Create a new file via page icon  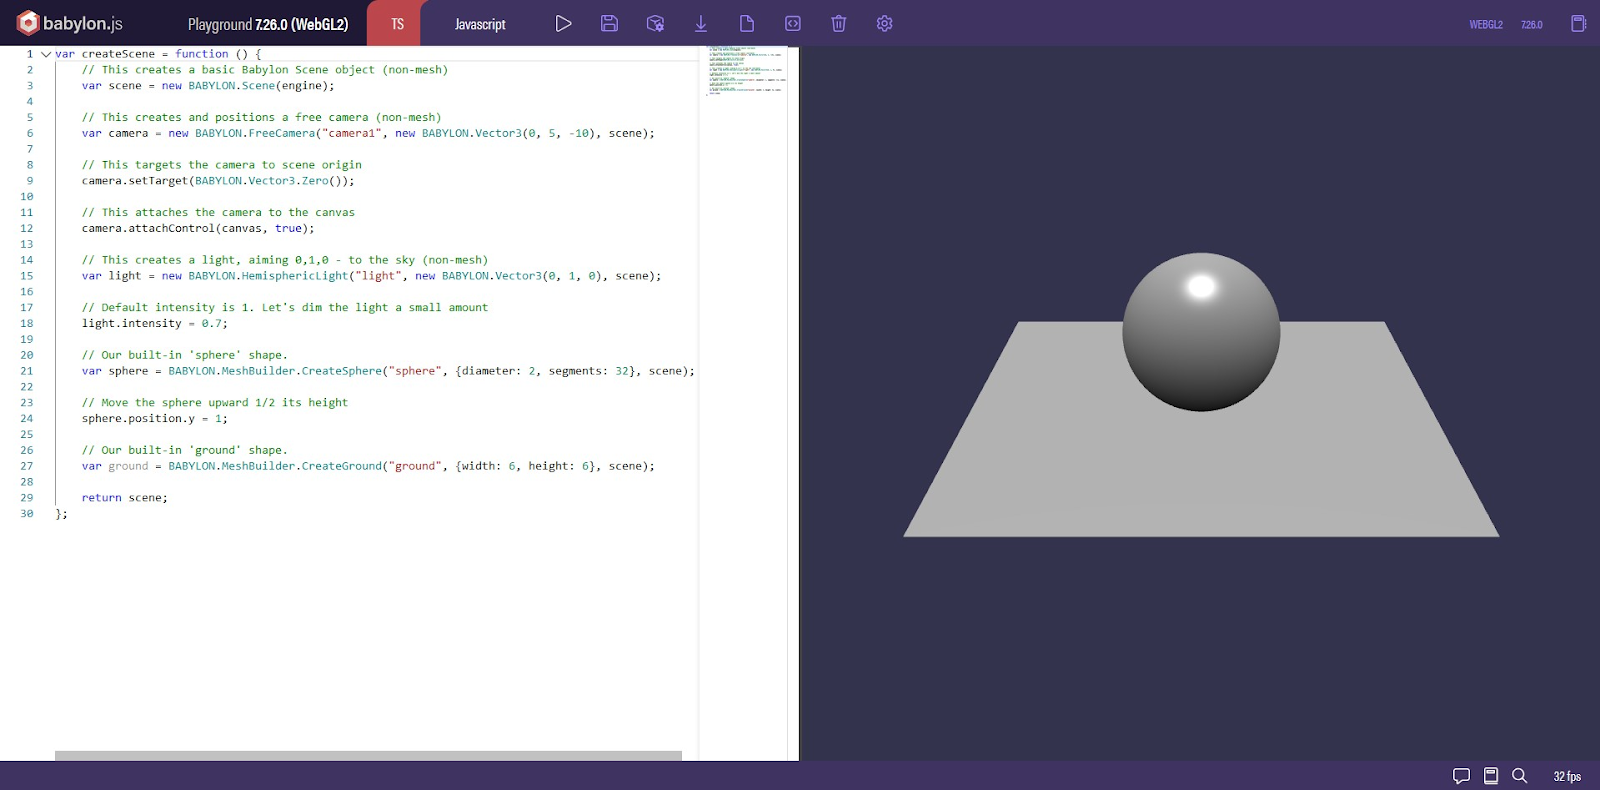pos(747,23)
